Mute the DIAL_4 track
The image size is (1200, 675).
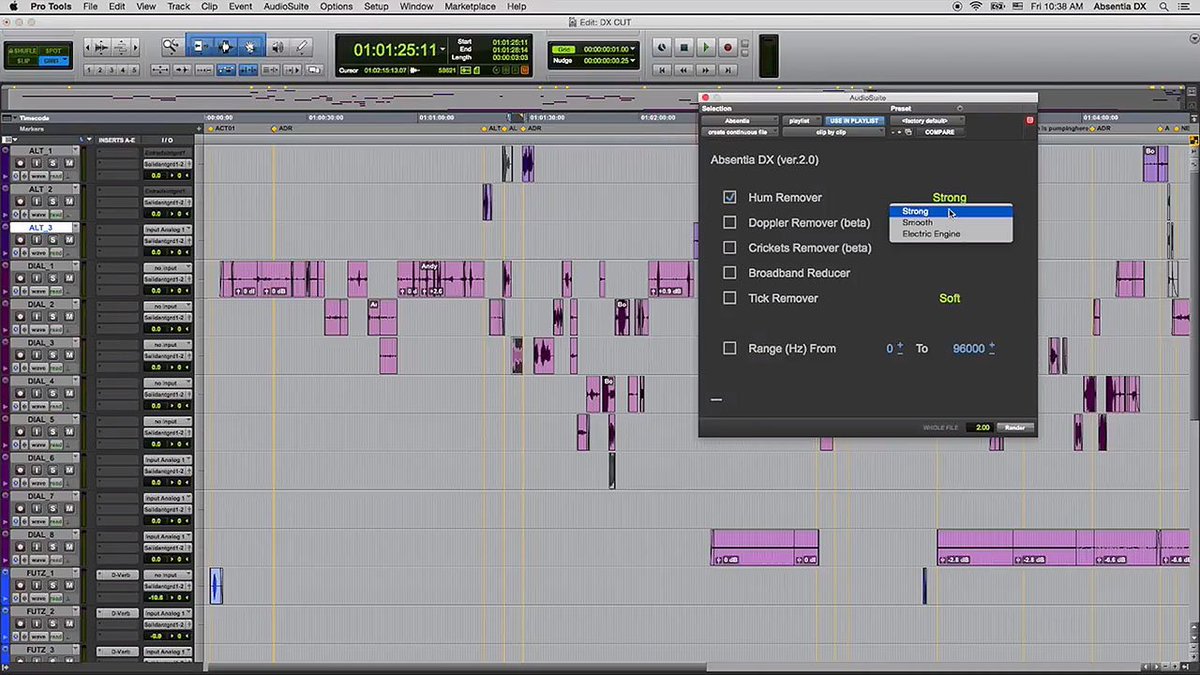pos(69,393)
